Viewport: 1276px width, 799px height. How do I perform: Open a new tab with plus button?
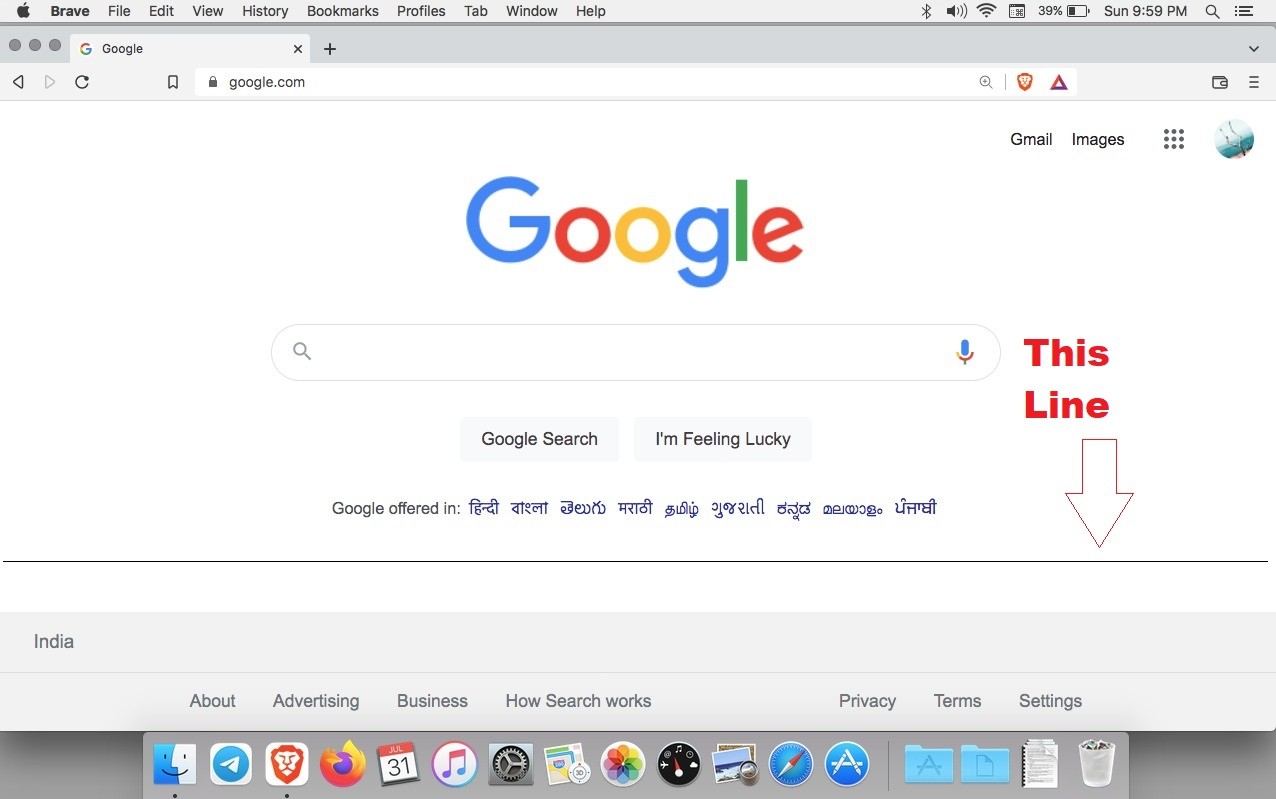point(330,48)
